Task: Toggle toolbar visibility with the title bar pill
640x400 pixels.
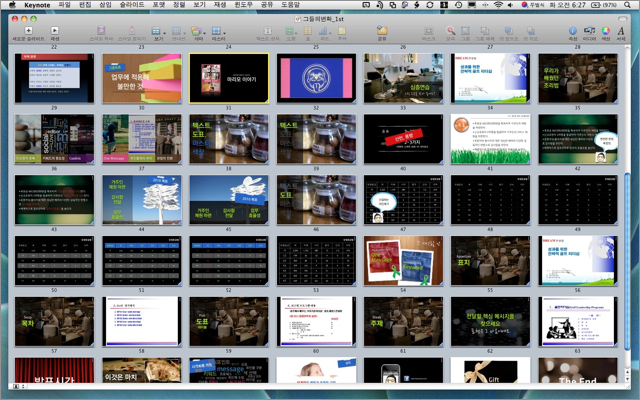Action: coord(622,19)
